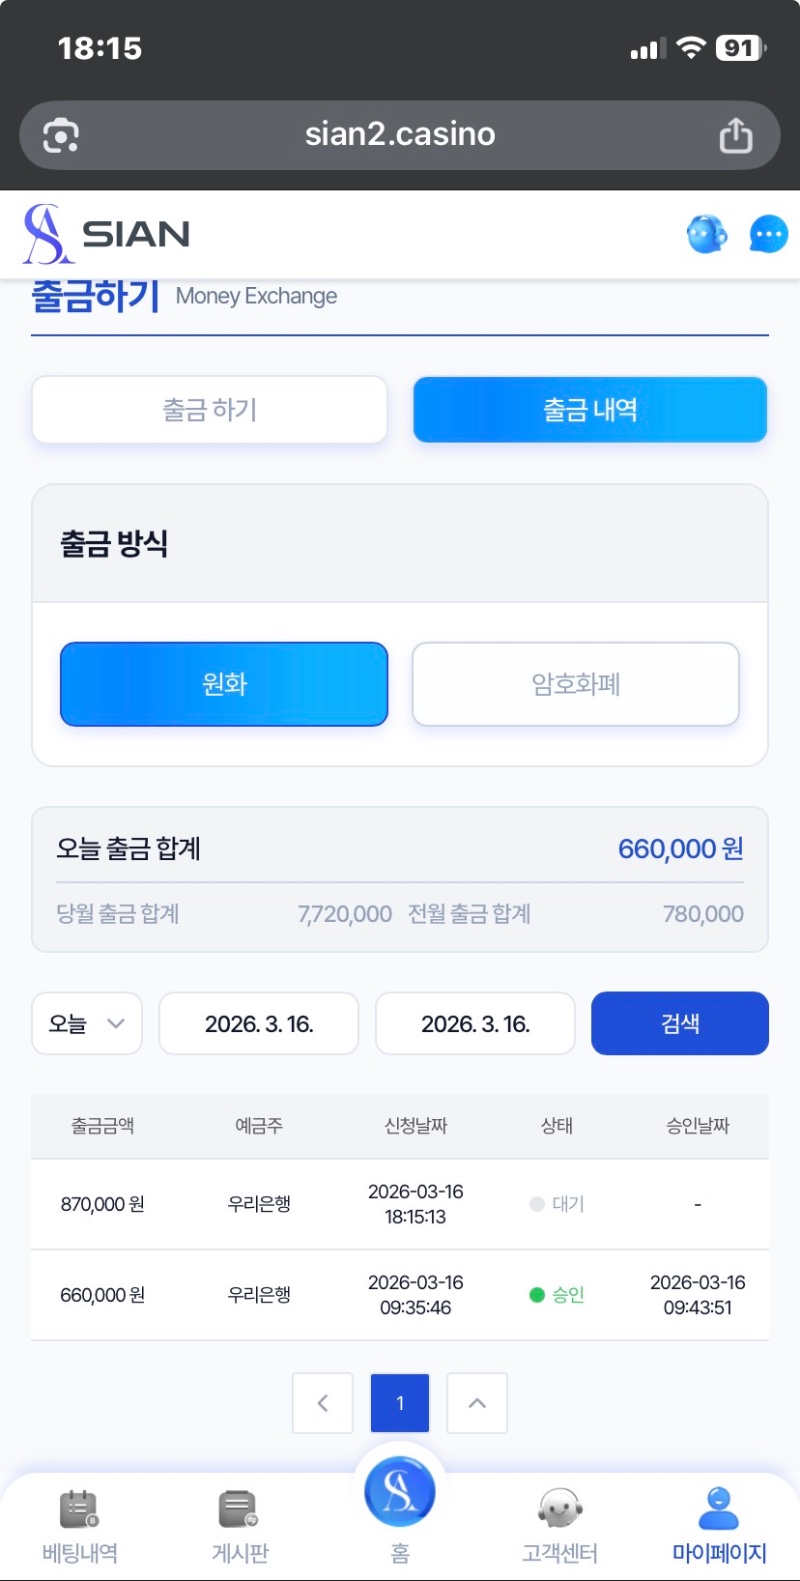Viewport: 800px width, 1581px height.
Task: Expand the 오늘 period dropdown
Action: (87, 1023)
